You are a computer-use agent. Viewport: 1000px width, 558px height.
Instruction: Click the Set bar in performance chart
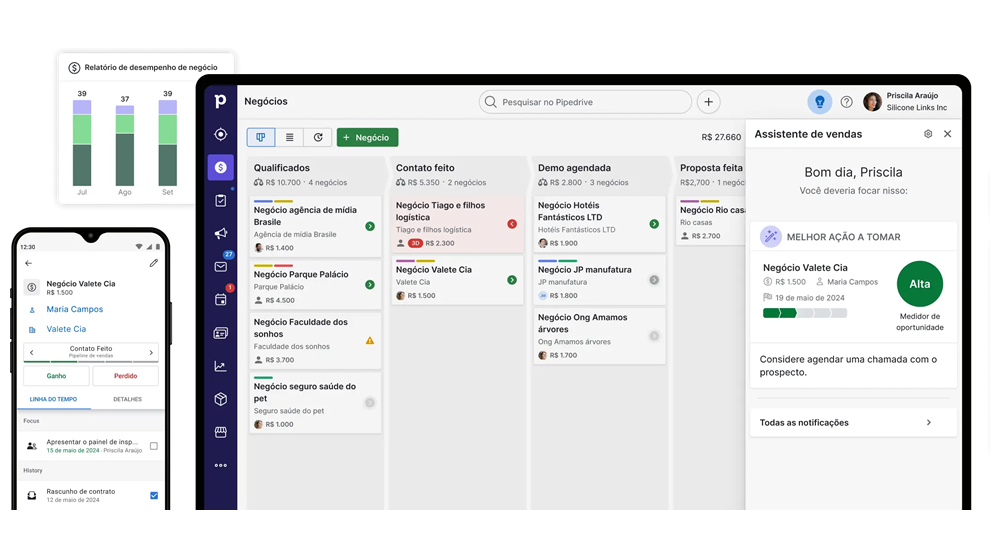(x=167, y=143)
